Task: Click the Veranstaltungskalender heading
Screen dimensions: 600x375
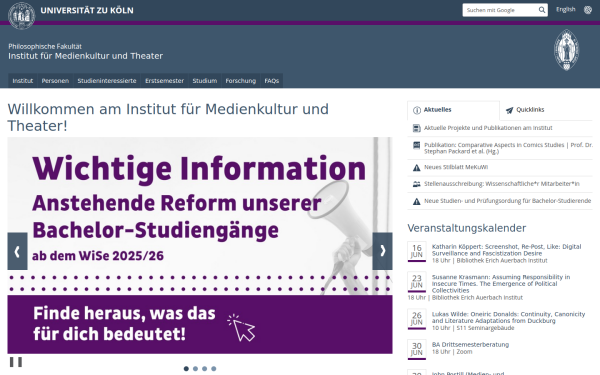Action: pyautogui.click(x=467, y=228)
